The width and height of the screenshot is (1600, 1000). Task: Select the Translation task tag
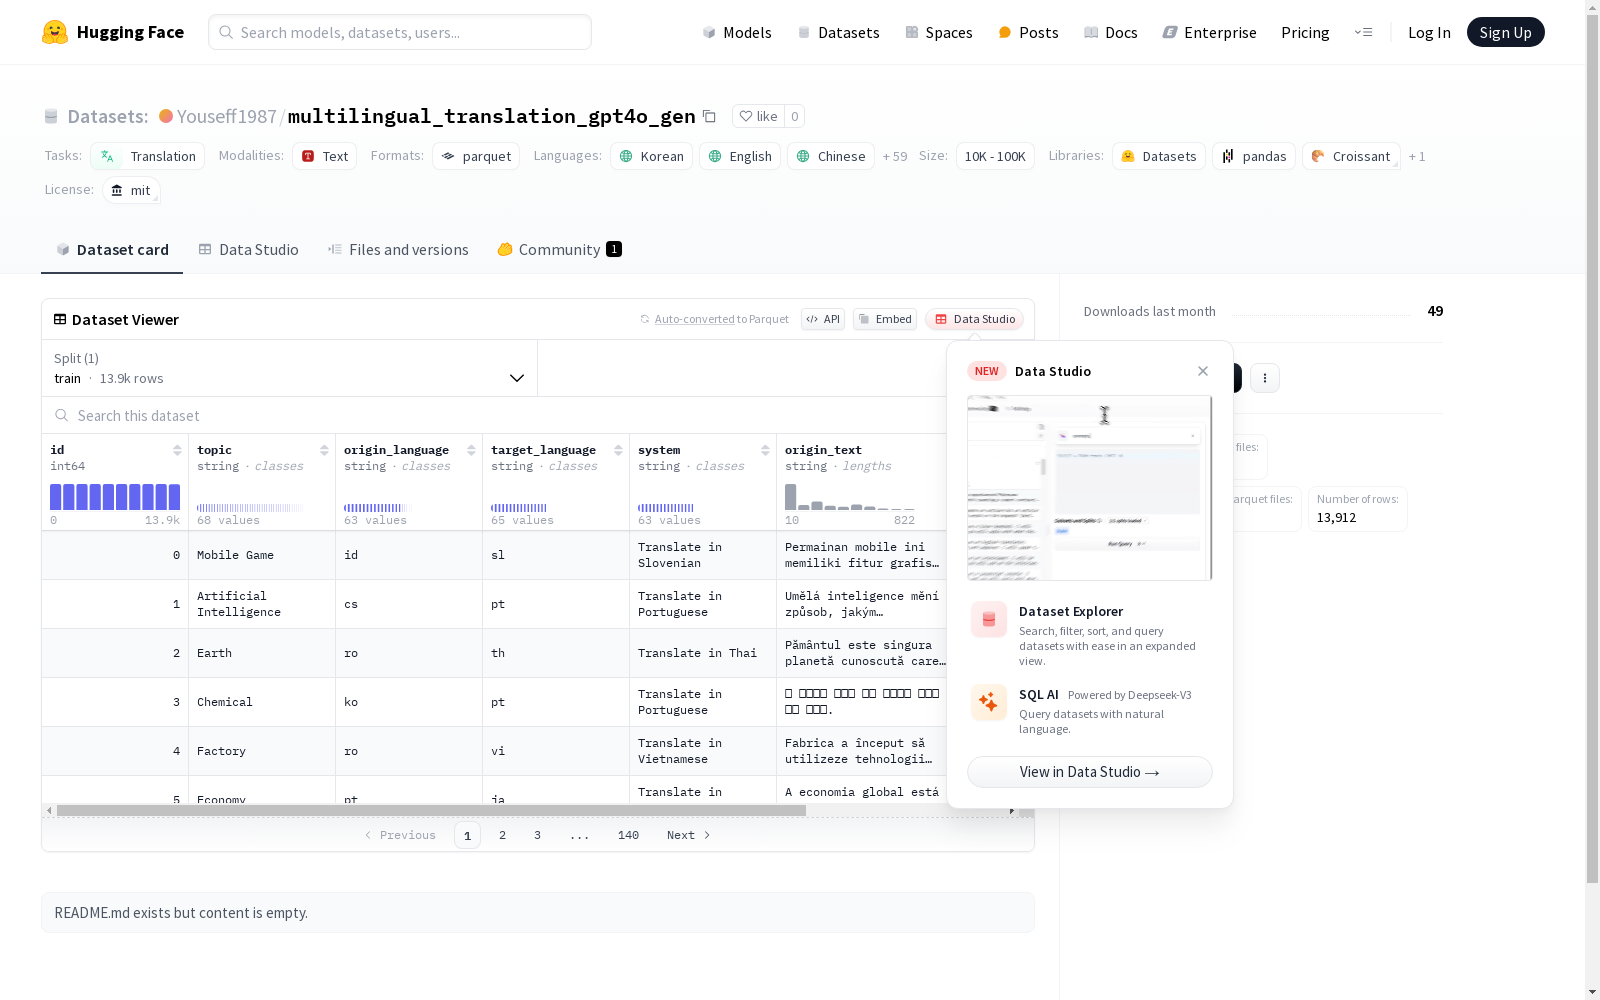coord(148,156)
